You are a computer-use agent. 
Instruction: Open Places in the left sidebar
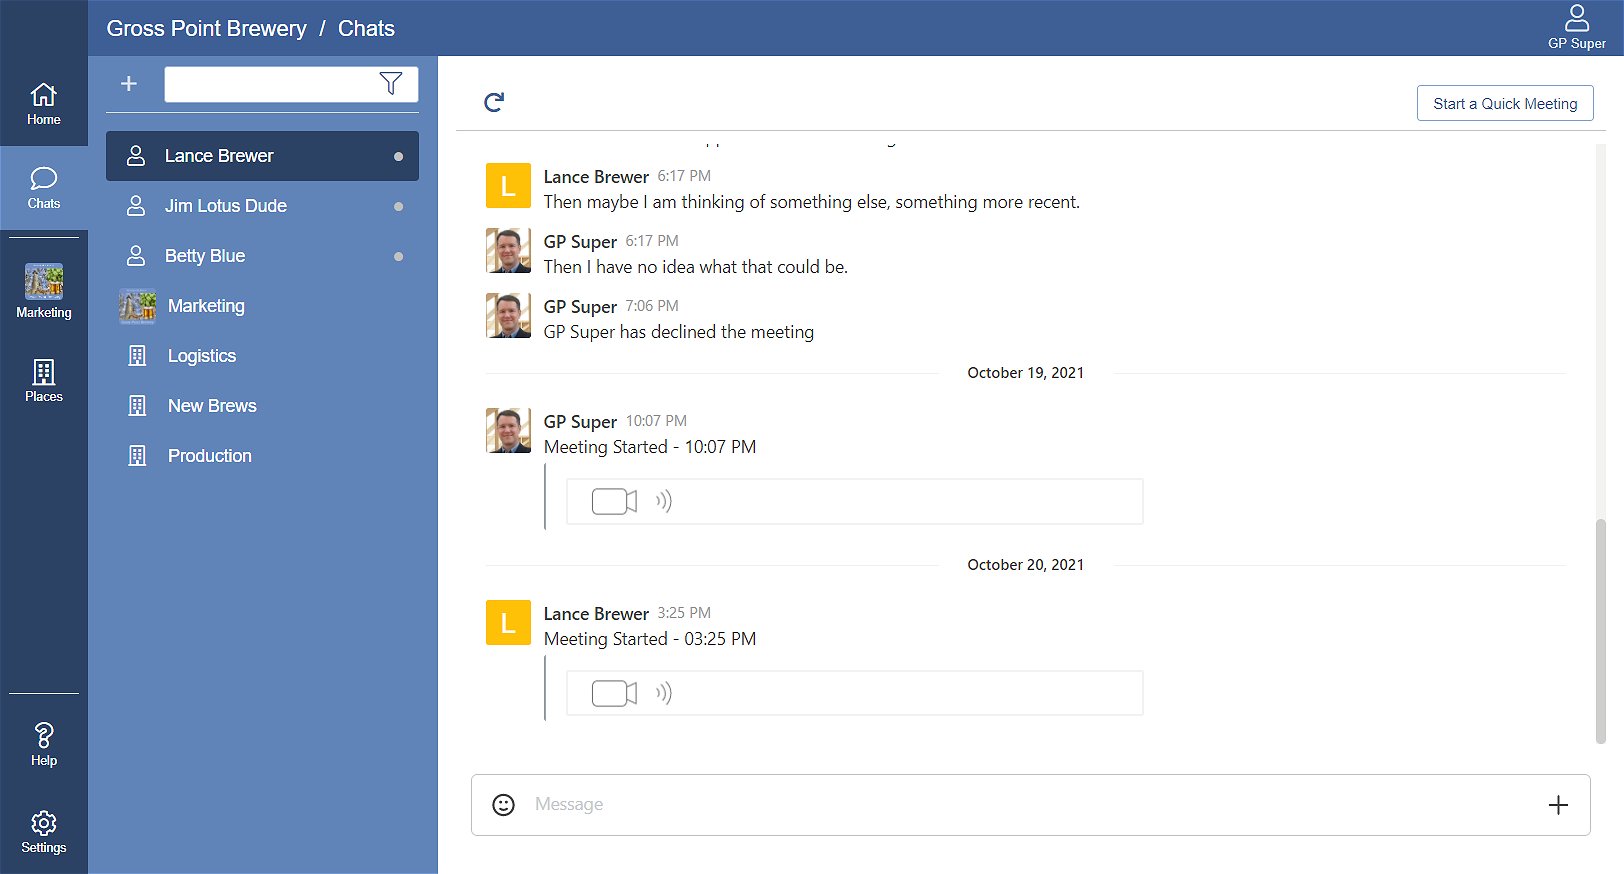point(44,380)
